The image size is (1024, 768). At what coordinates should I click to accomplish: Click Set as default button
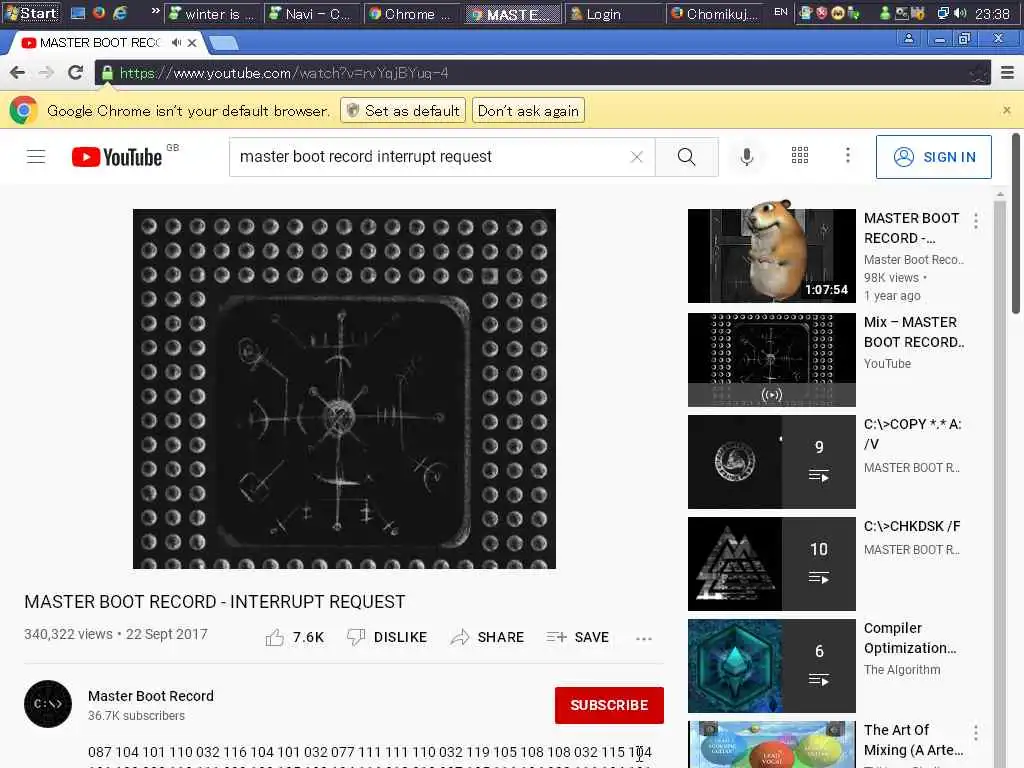(403, 111)
